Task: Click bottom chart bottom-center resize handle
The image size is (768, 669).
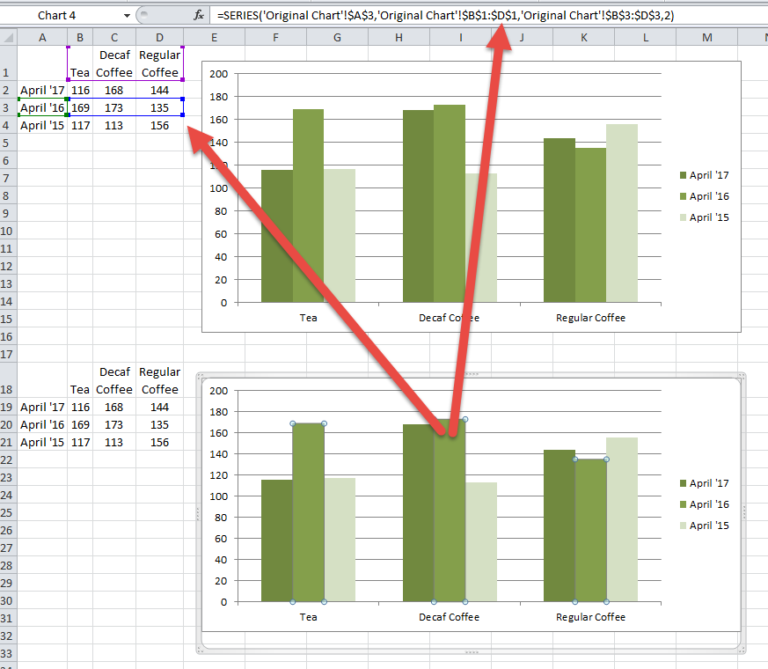Action: point(471,652)
